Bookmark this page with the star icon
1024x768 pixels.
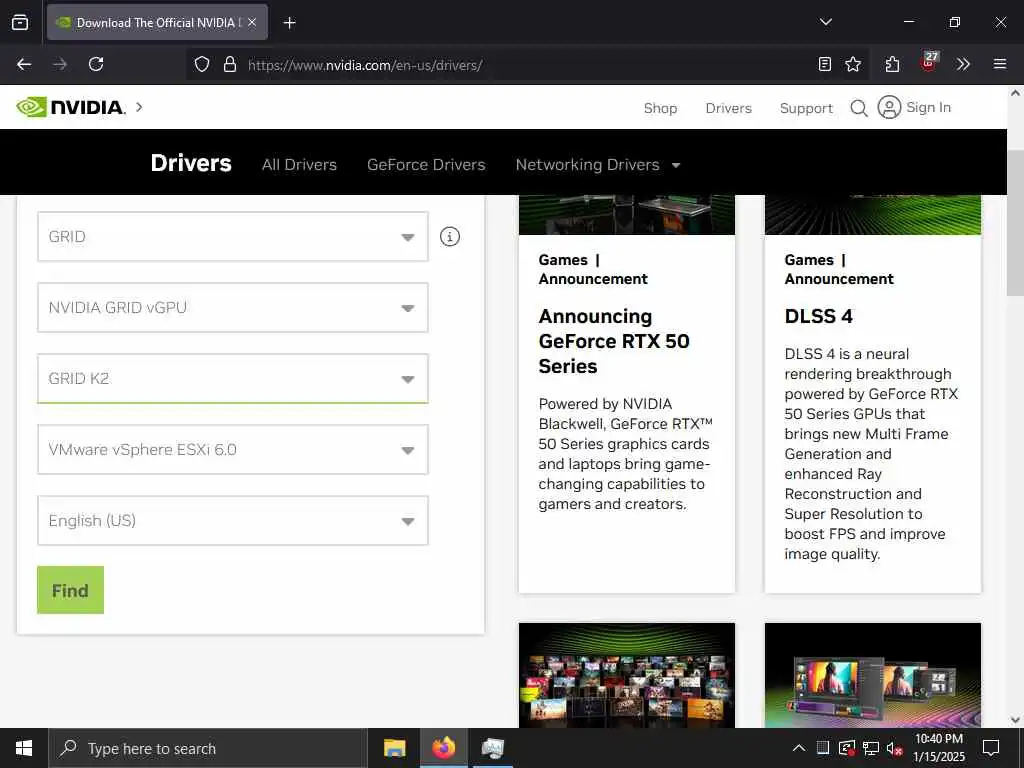pyautogui.click(x=853, y=64)
